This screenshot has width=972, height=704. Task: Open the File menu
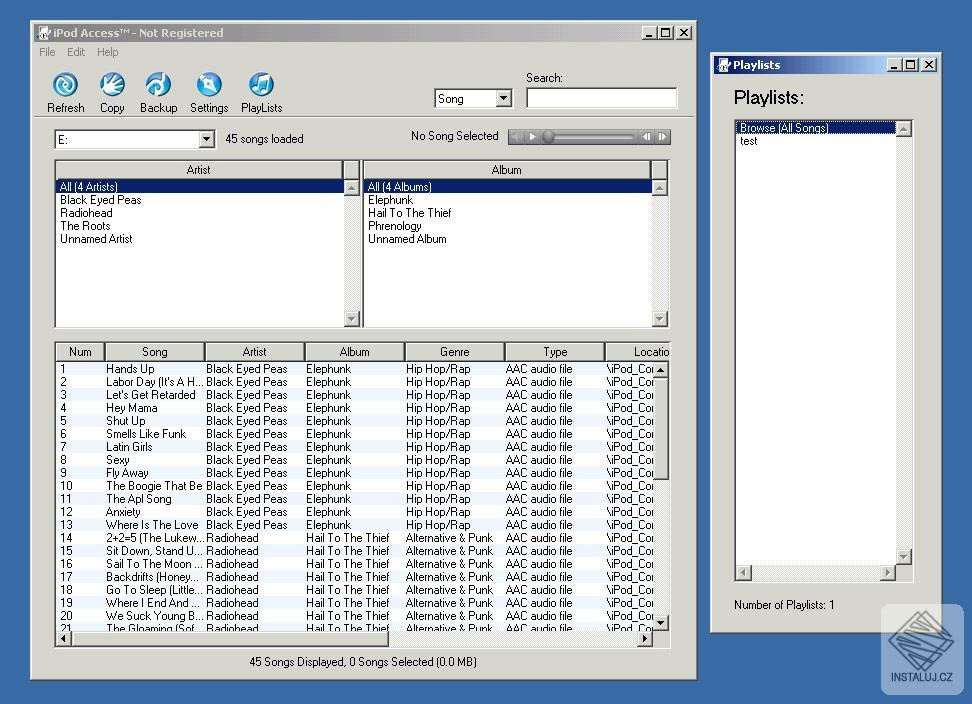[47, 52]
